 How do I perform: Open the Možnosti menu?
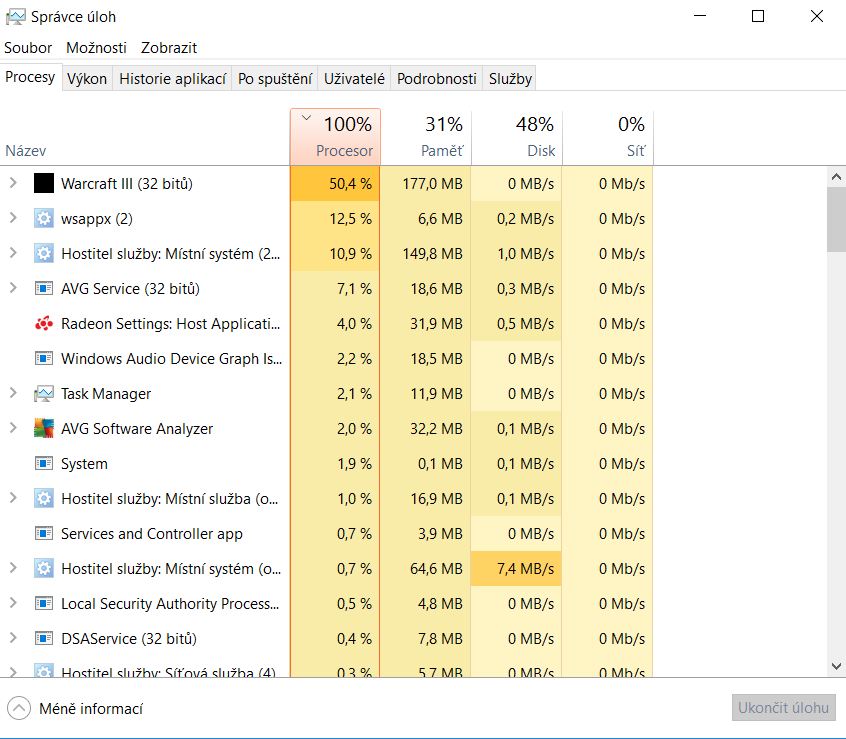click(x=96, y=48)
